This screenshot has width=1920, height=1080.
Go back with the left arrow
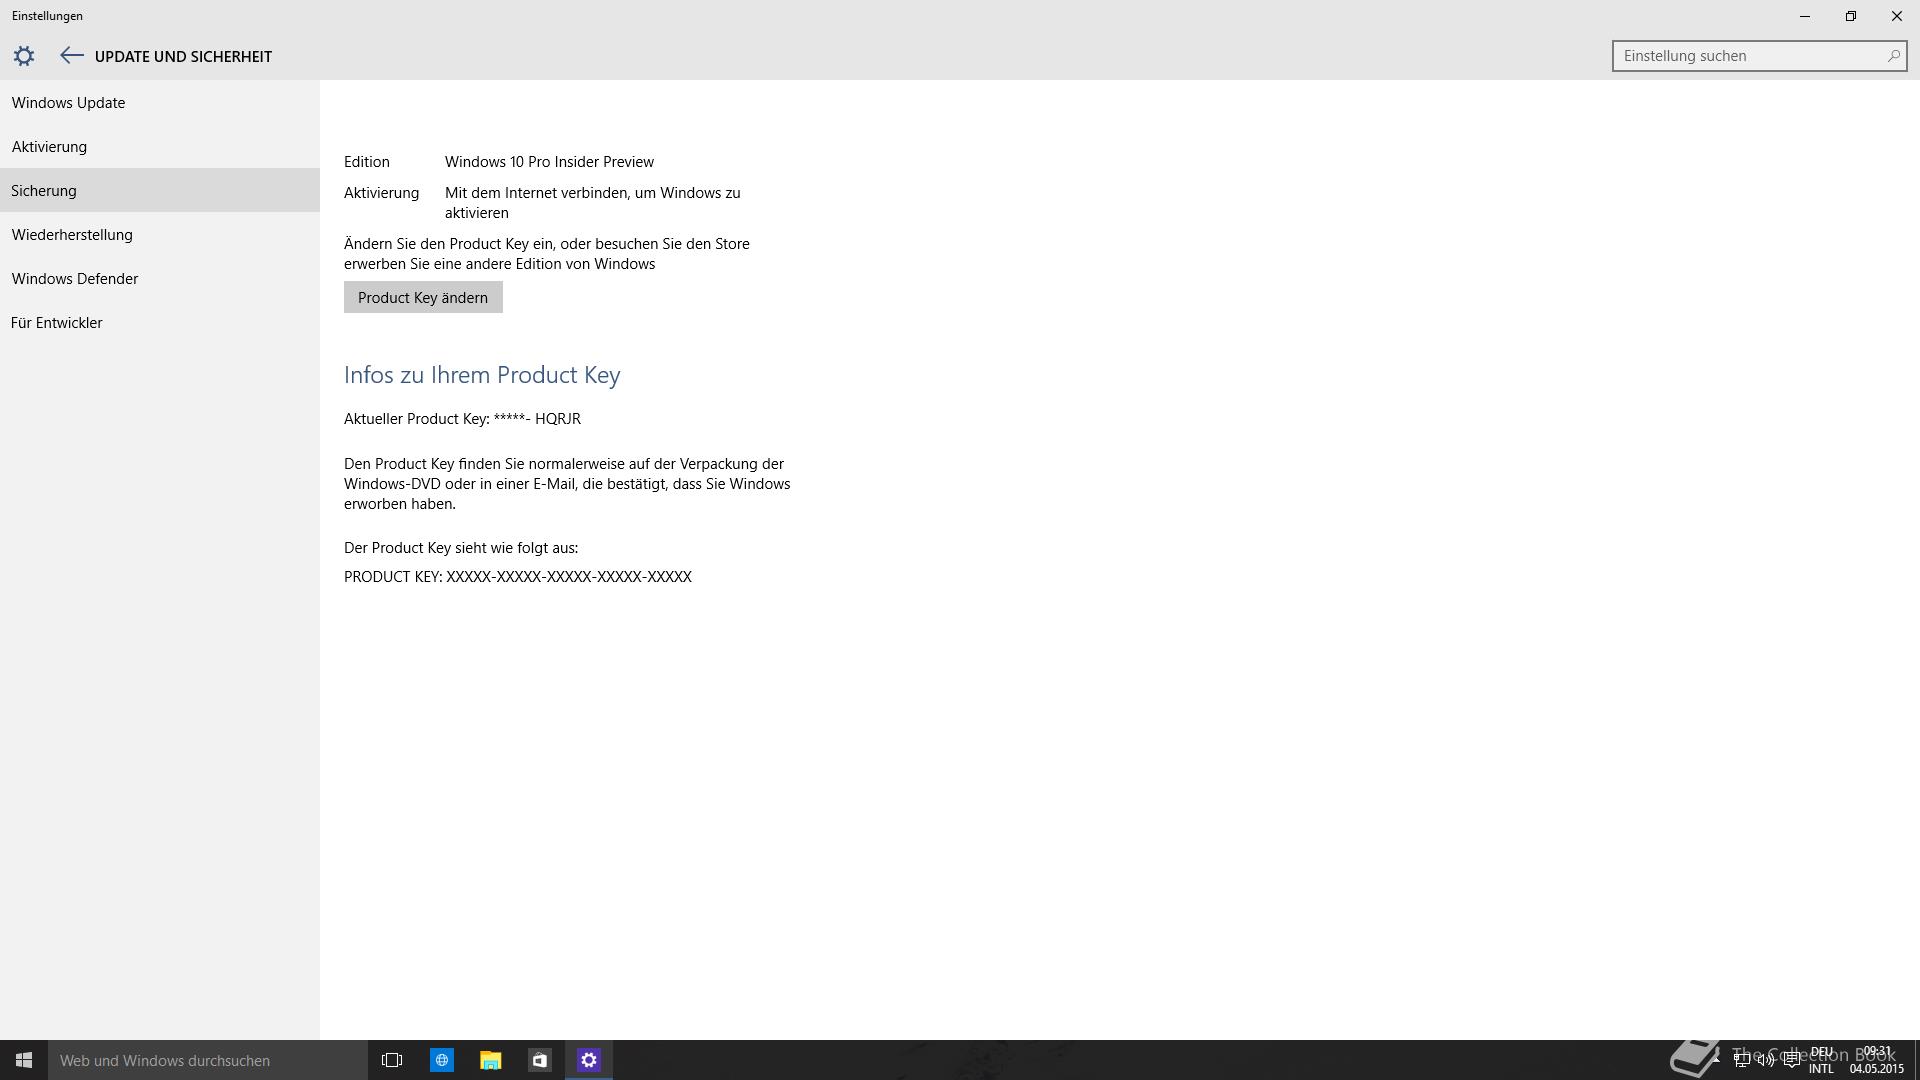coord(71,56)
